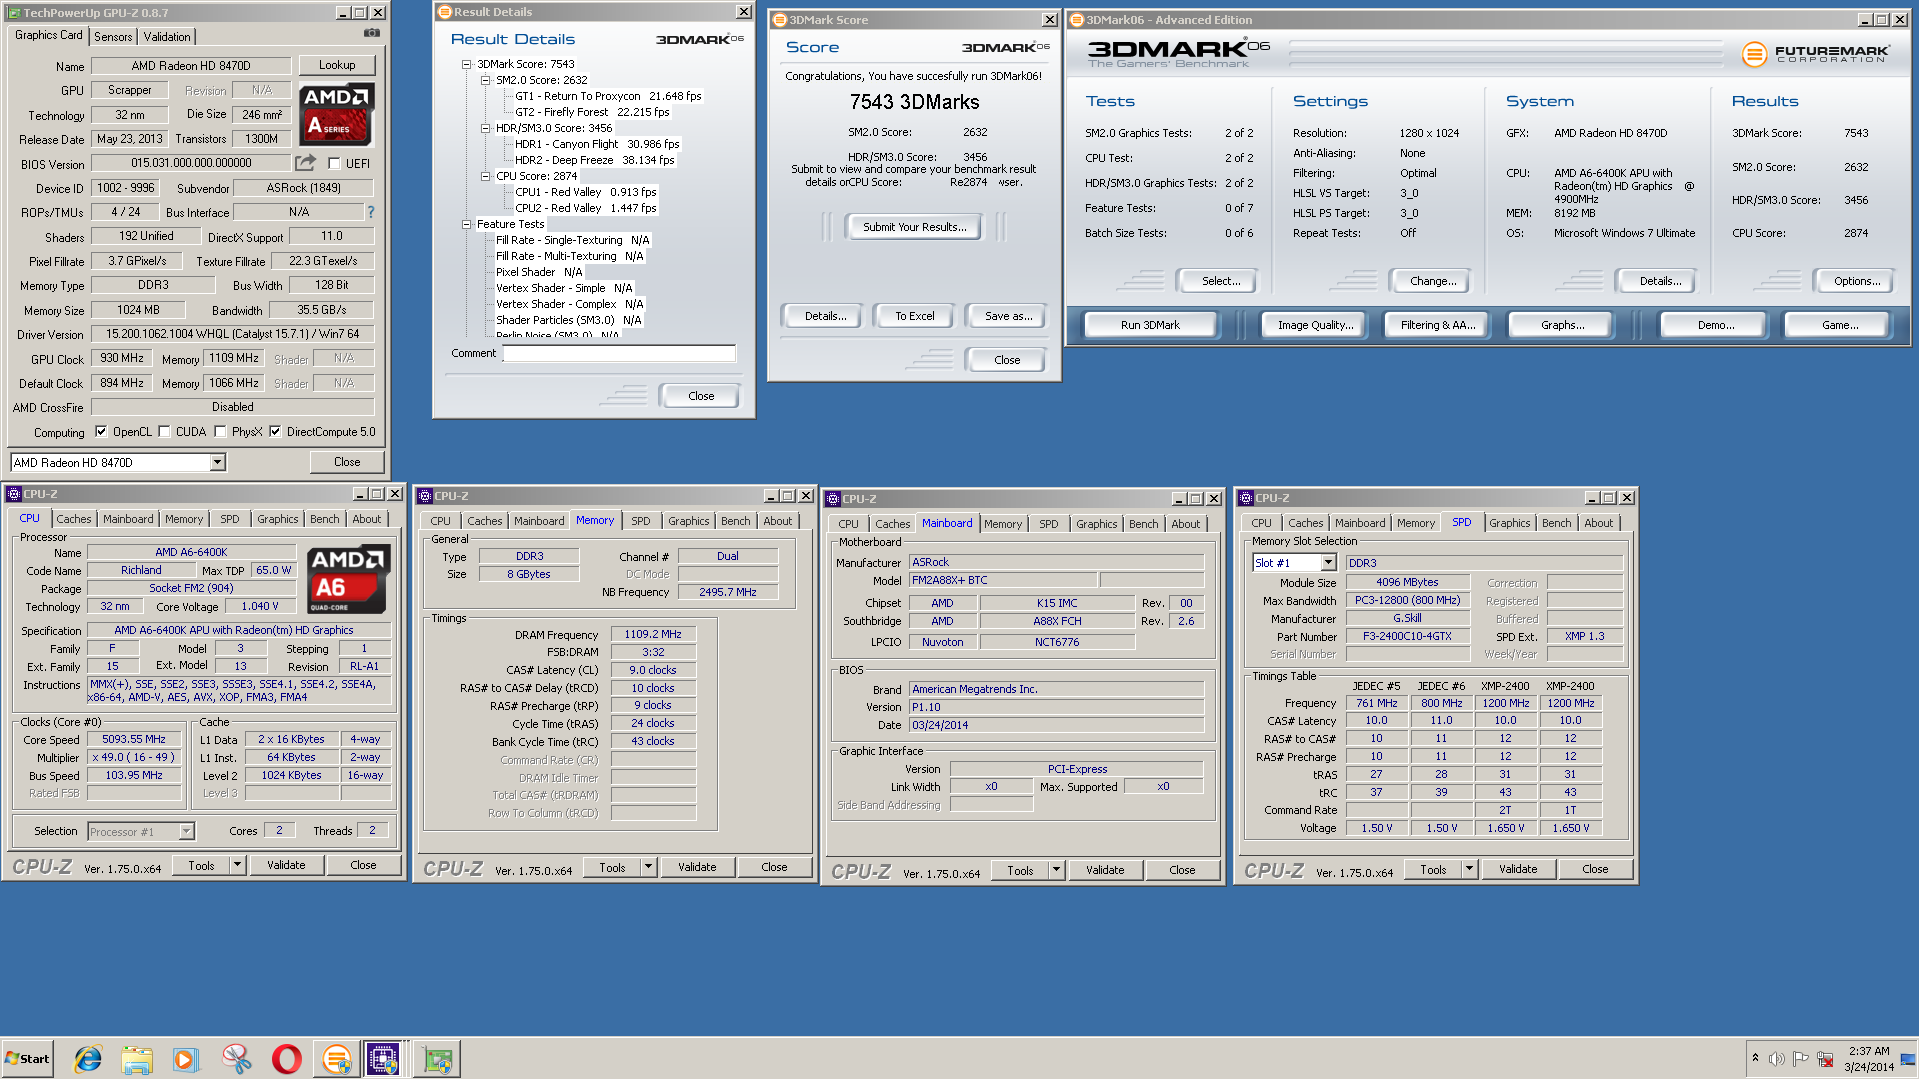Click the CPU-Z Mainboard window title icon
Viewport: 1919px width, 1079px height.
point(832,498)
